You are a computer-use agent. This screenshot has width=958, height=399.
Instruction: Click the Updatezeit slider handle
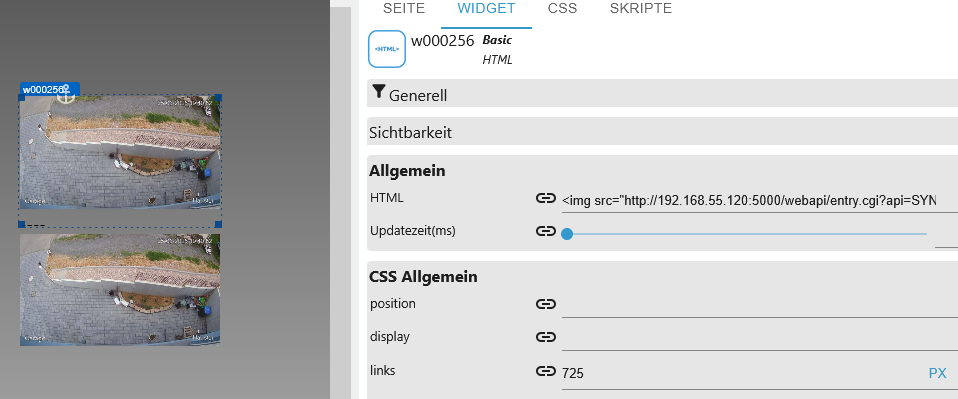tap(567, 233)
